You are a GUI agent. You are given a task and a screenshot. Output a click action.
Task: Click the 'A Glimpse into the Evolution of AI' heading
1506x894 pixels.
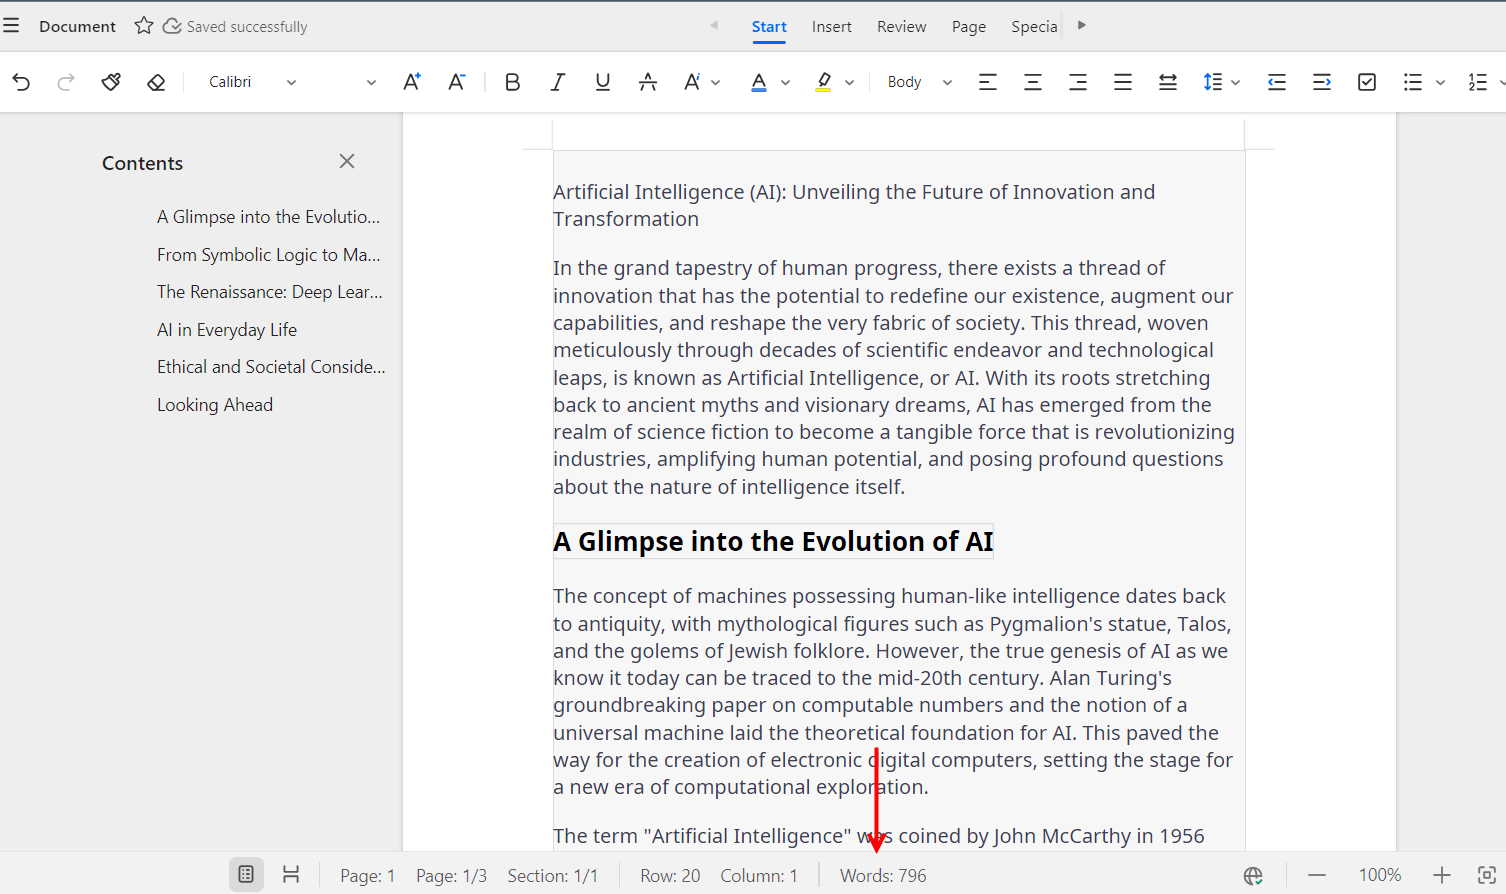[773, 541]
